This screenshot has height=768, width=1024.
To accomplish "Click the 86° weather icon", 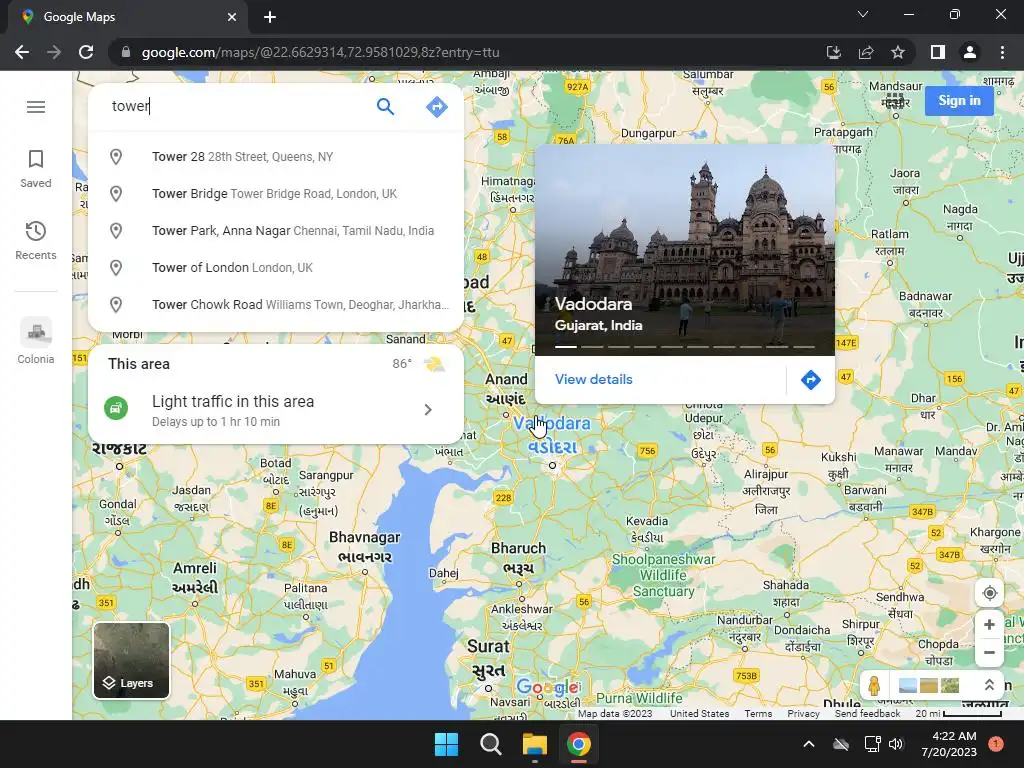I will (434, 364).
